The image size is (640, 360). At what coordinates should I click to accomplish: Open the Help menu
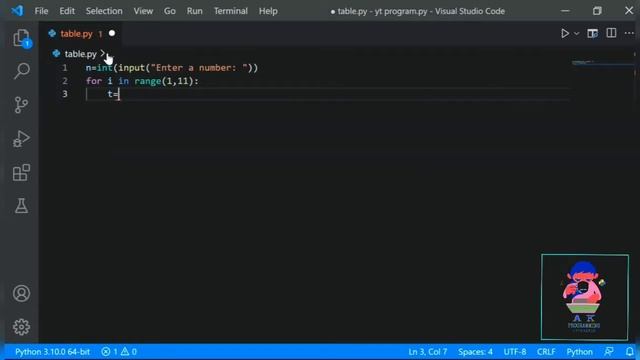268,11
